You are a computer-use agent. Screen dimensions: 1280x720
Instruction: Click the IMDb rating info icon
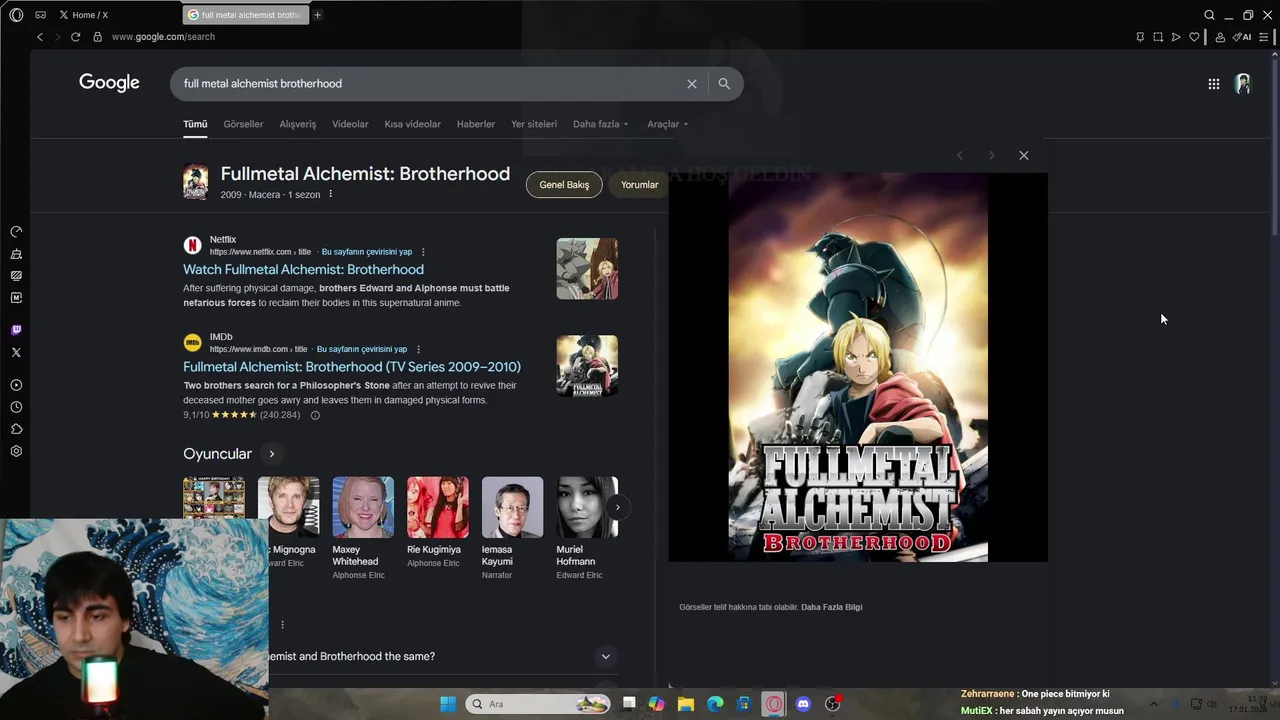pos(315,415)
